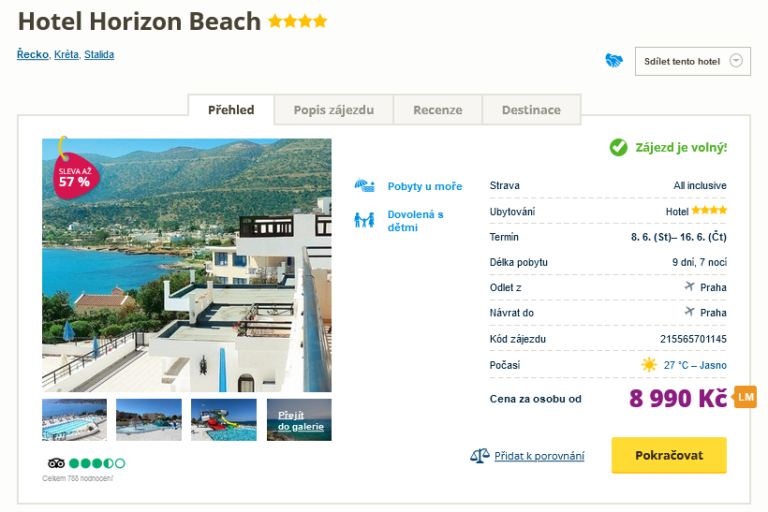Open the 'Recenze' tab
This screenshot has width=768, height=512.
tap(438, 110)
